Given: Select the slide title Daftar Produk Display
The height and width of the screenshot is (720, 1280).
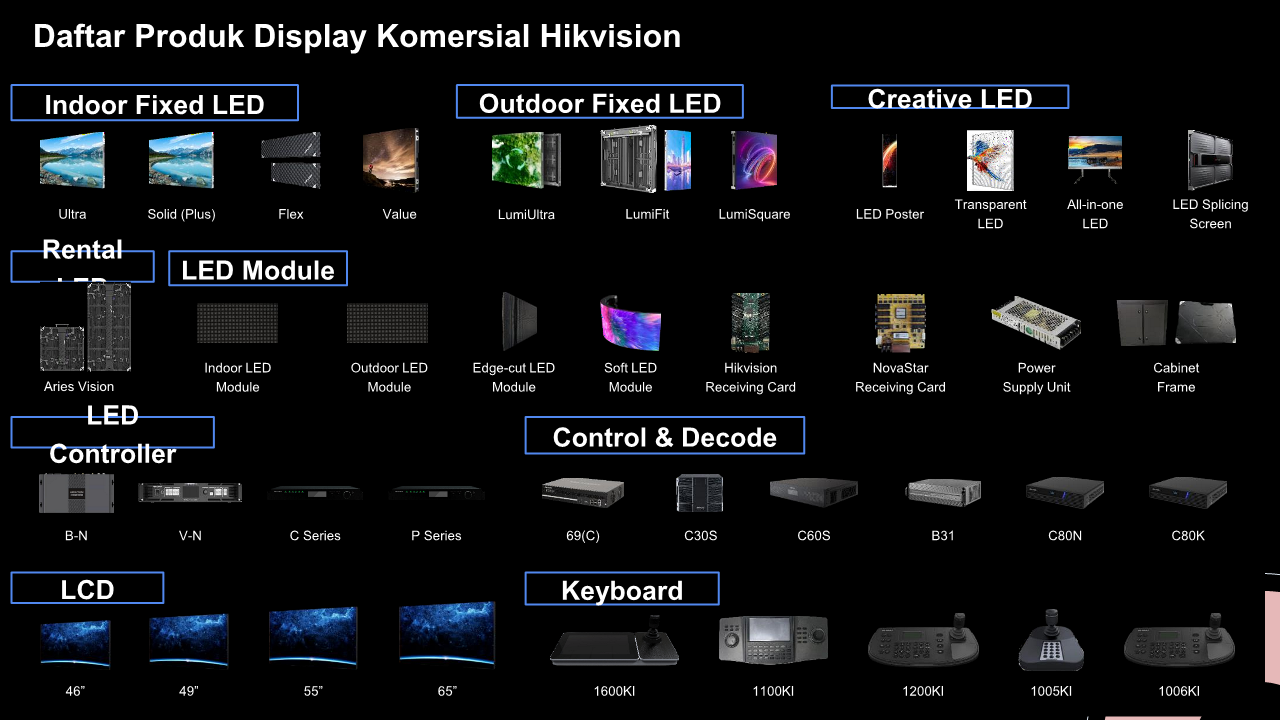Looking at the screenshot, I should click(357, 37).
